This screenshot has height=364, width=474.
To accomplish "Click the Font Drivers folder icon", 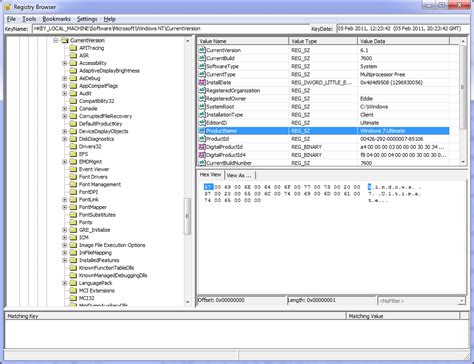I will pos(73,177).
